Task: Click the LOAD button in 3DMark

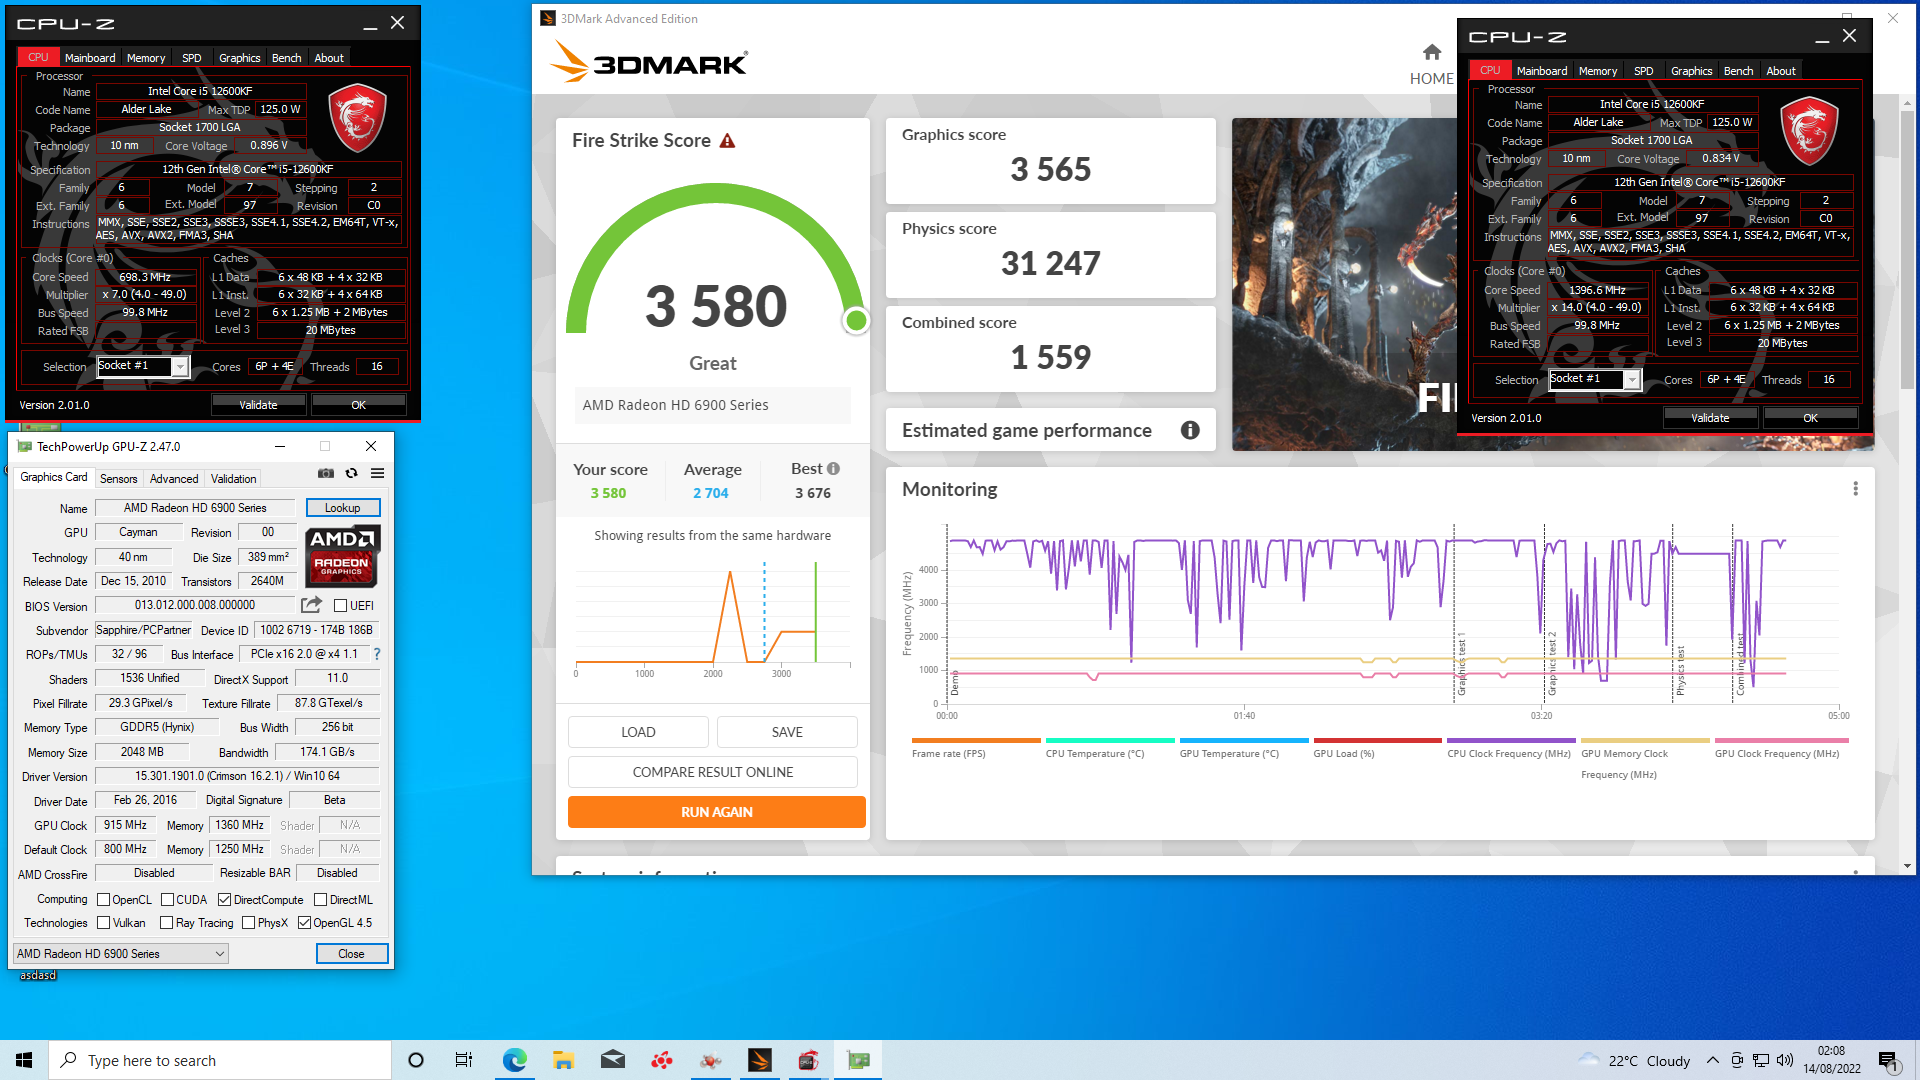Action: point(638,732)
